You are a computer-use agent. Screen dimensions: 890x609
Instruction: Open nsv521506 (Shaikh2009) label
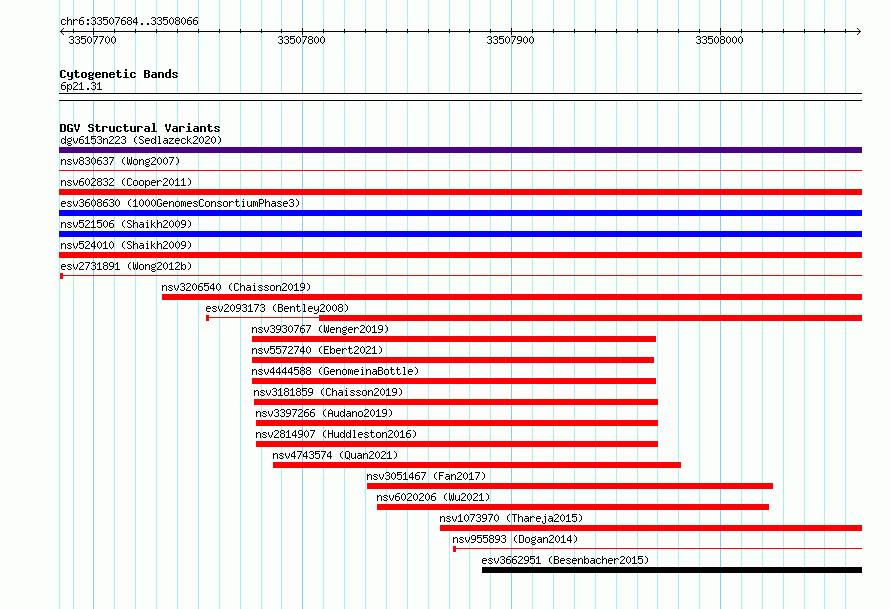click(x=126, y=224)
